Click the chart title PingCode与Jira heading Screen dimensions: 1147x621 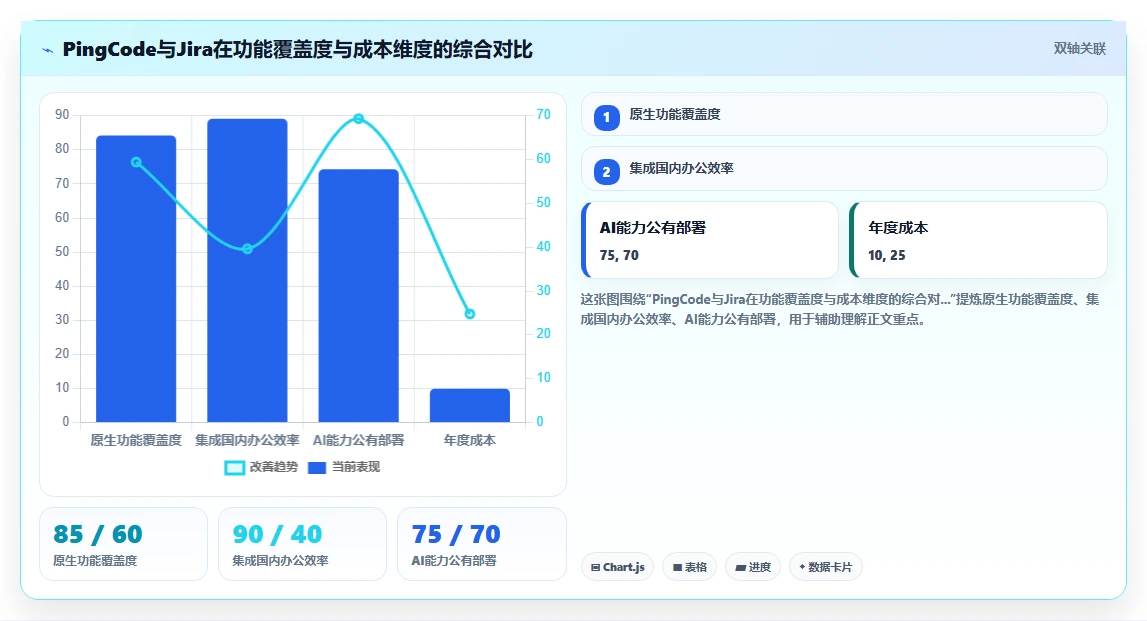297,50
